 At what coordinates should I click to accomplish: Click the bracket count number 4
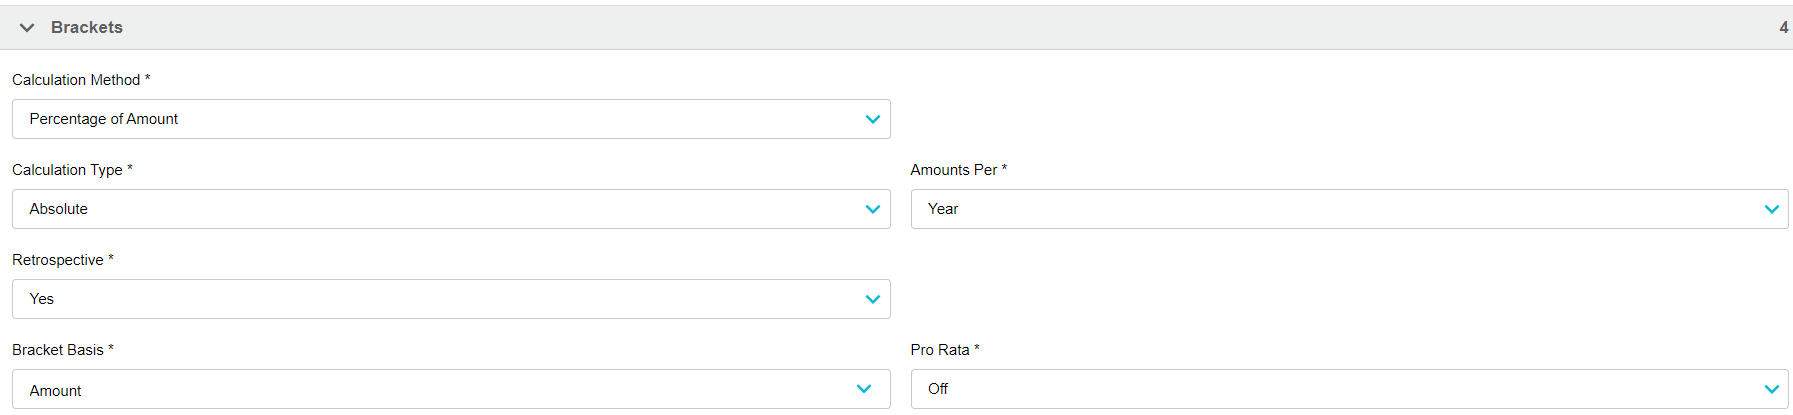(x=1783, y=28)
